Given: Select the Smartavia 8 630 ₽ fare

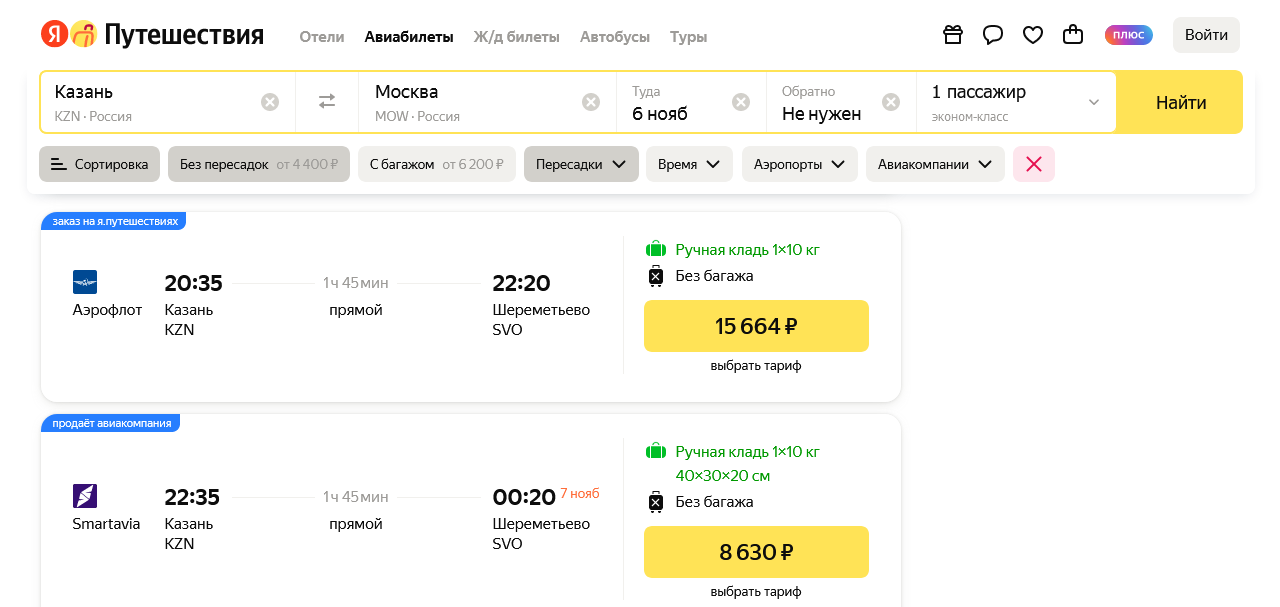Looking at the screenshot, I should coord(756,552).
